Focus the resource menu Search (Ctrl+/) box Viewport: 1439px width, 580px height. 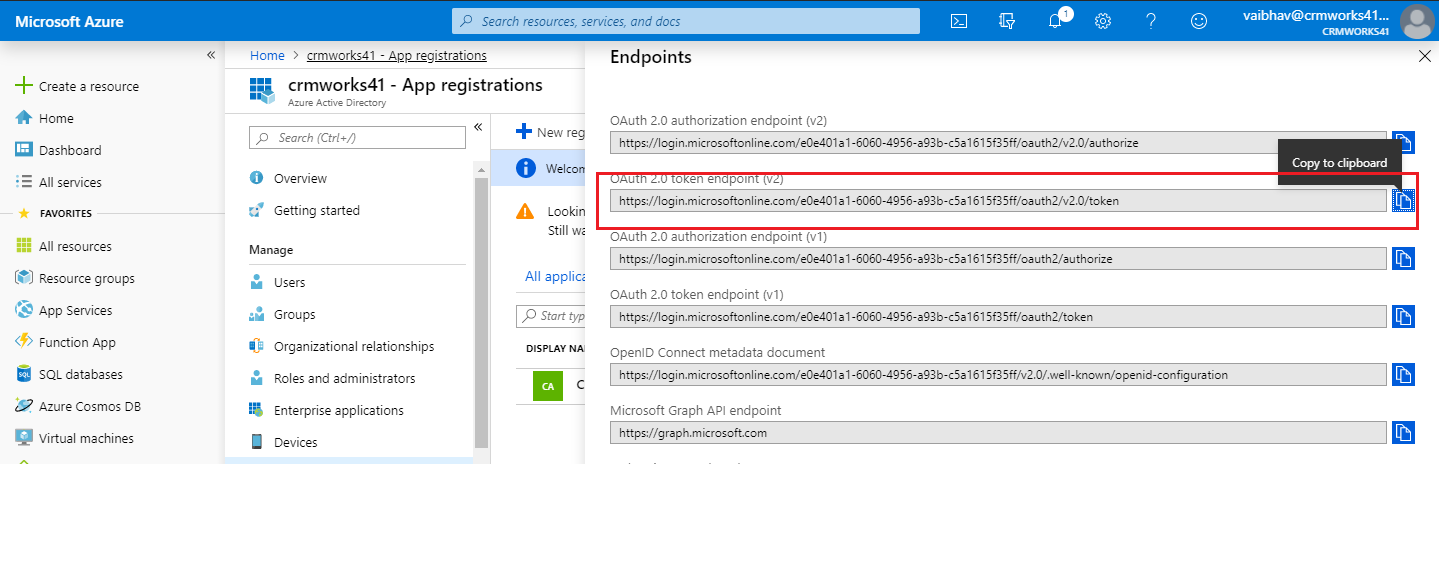pos(356,138)
